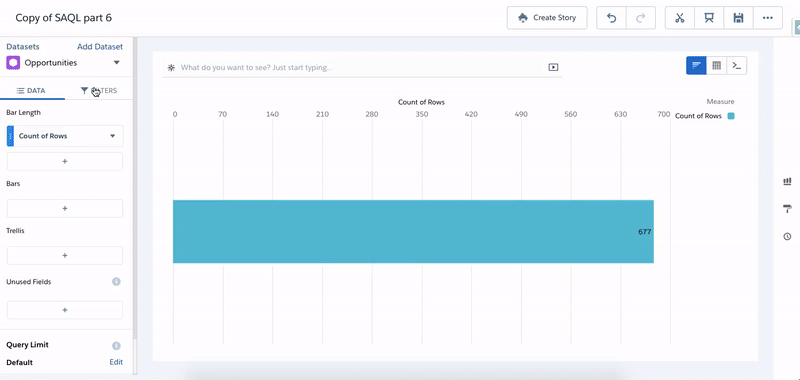Open the paint roller formatting icon
The height and width of the screenshot is (380, 800).
click(x=787, y=209)
